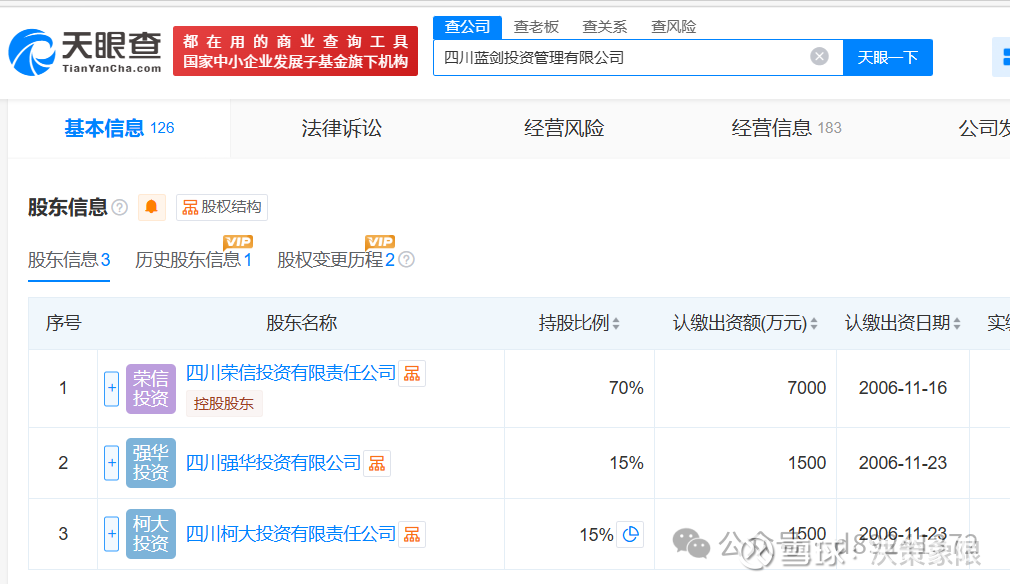Click help icon next to 股东信息 heading
Viewport: 1010px width, 584px height.
(x=120, y=208)
